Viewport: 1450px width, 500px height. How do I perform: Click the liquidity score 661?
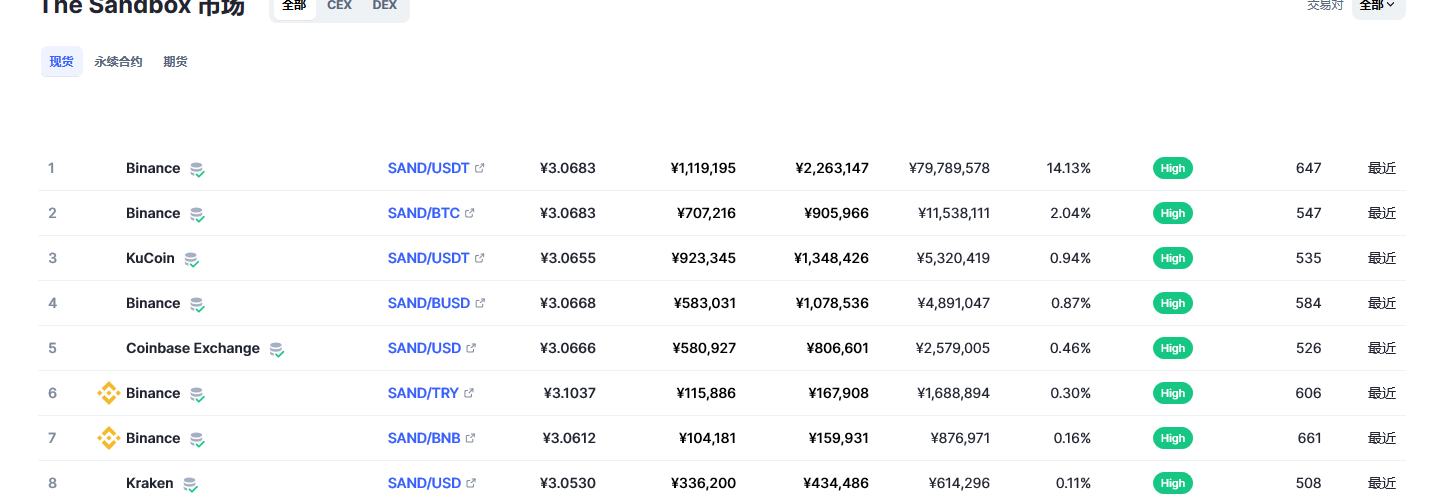[x=1309, y=438]
